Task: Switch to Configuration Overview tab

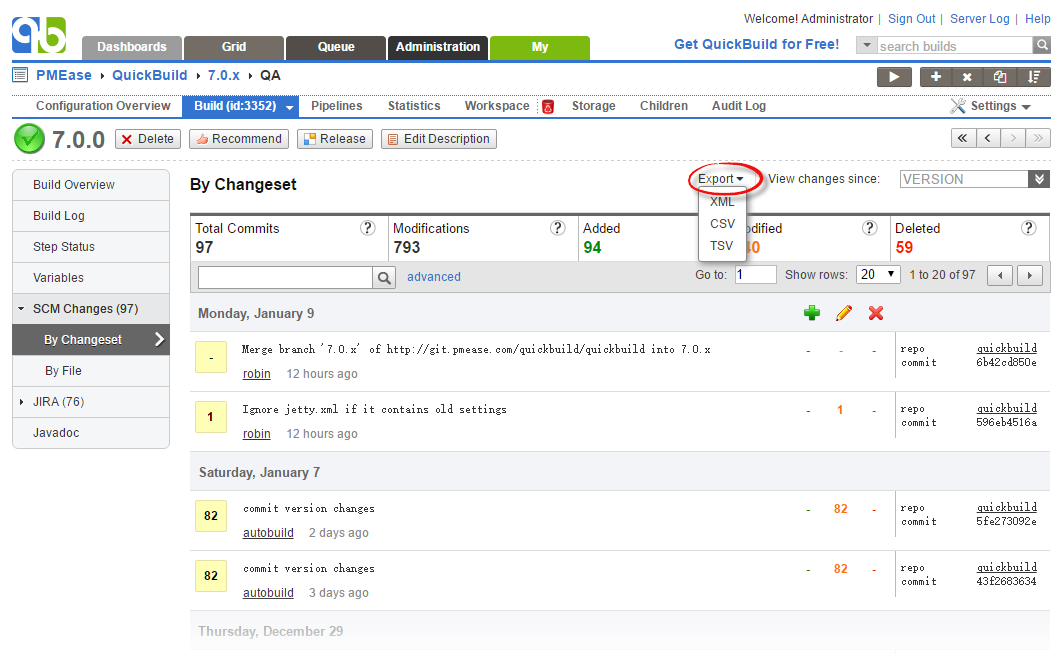Action: [x=103, y=106]
